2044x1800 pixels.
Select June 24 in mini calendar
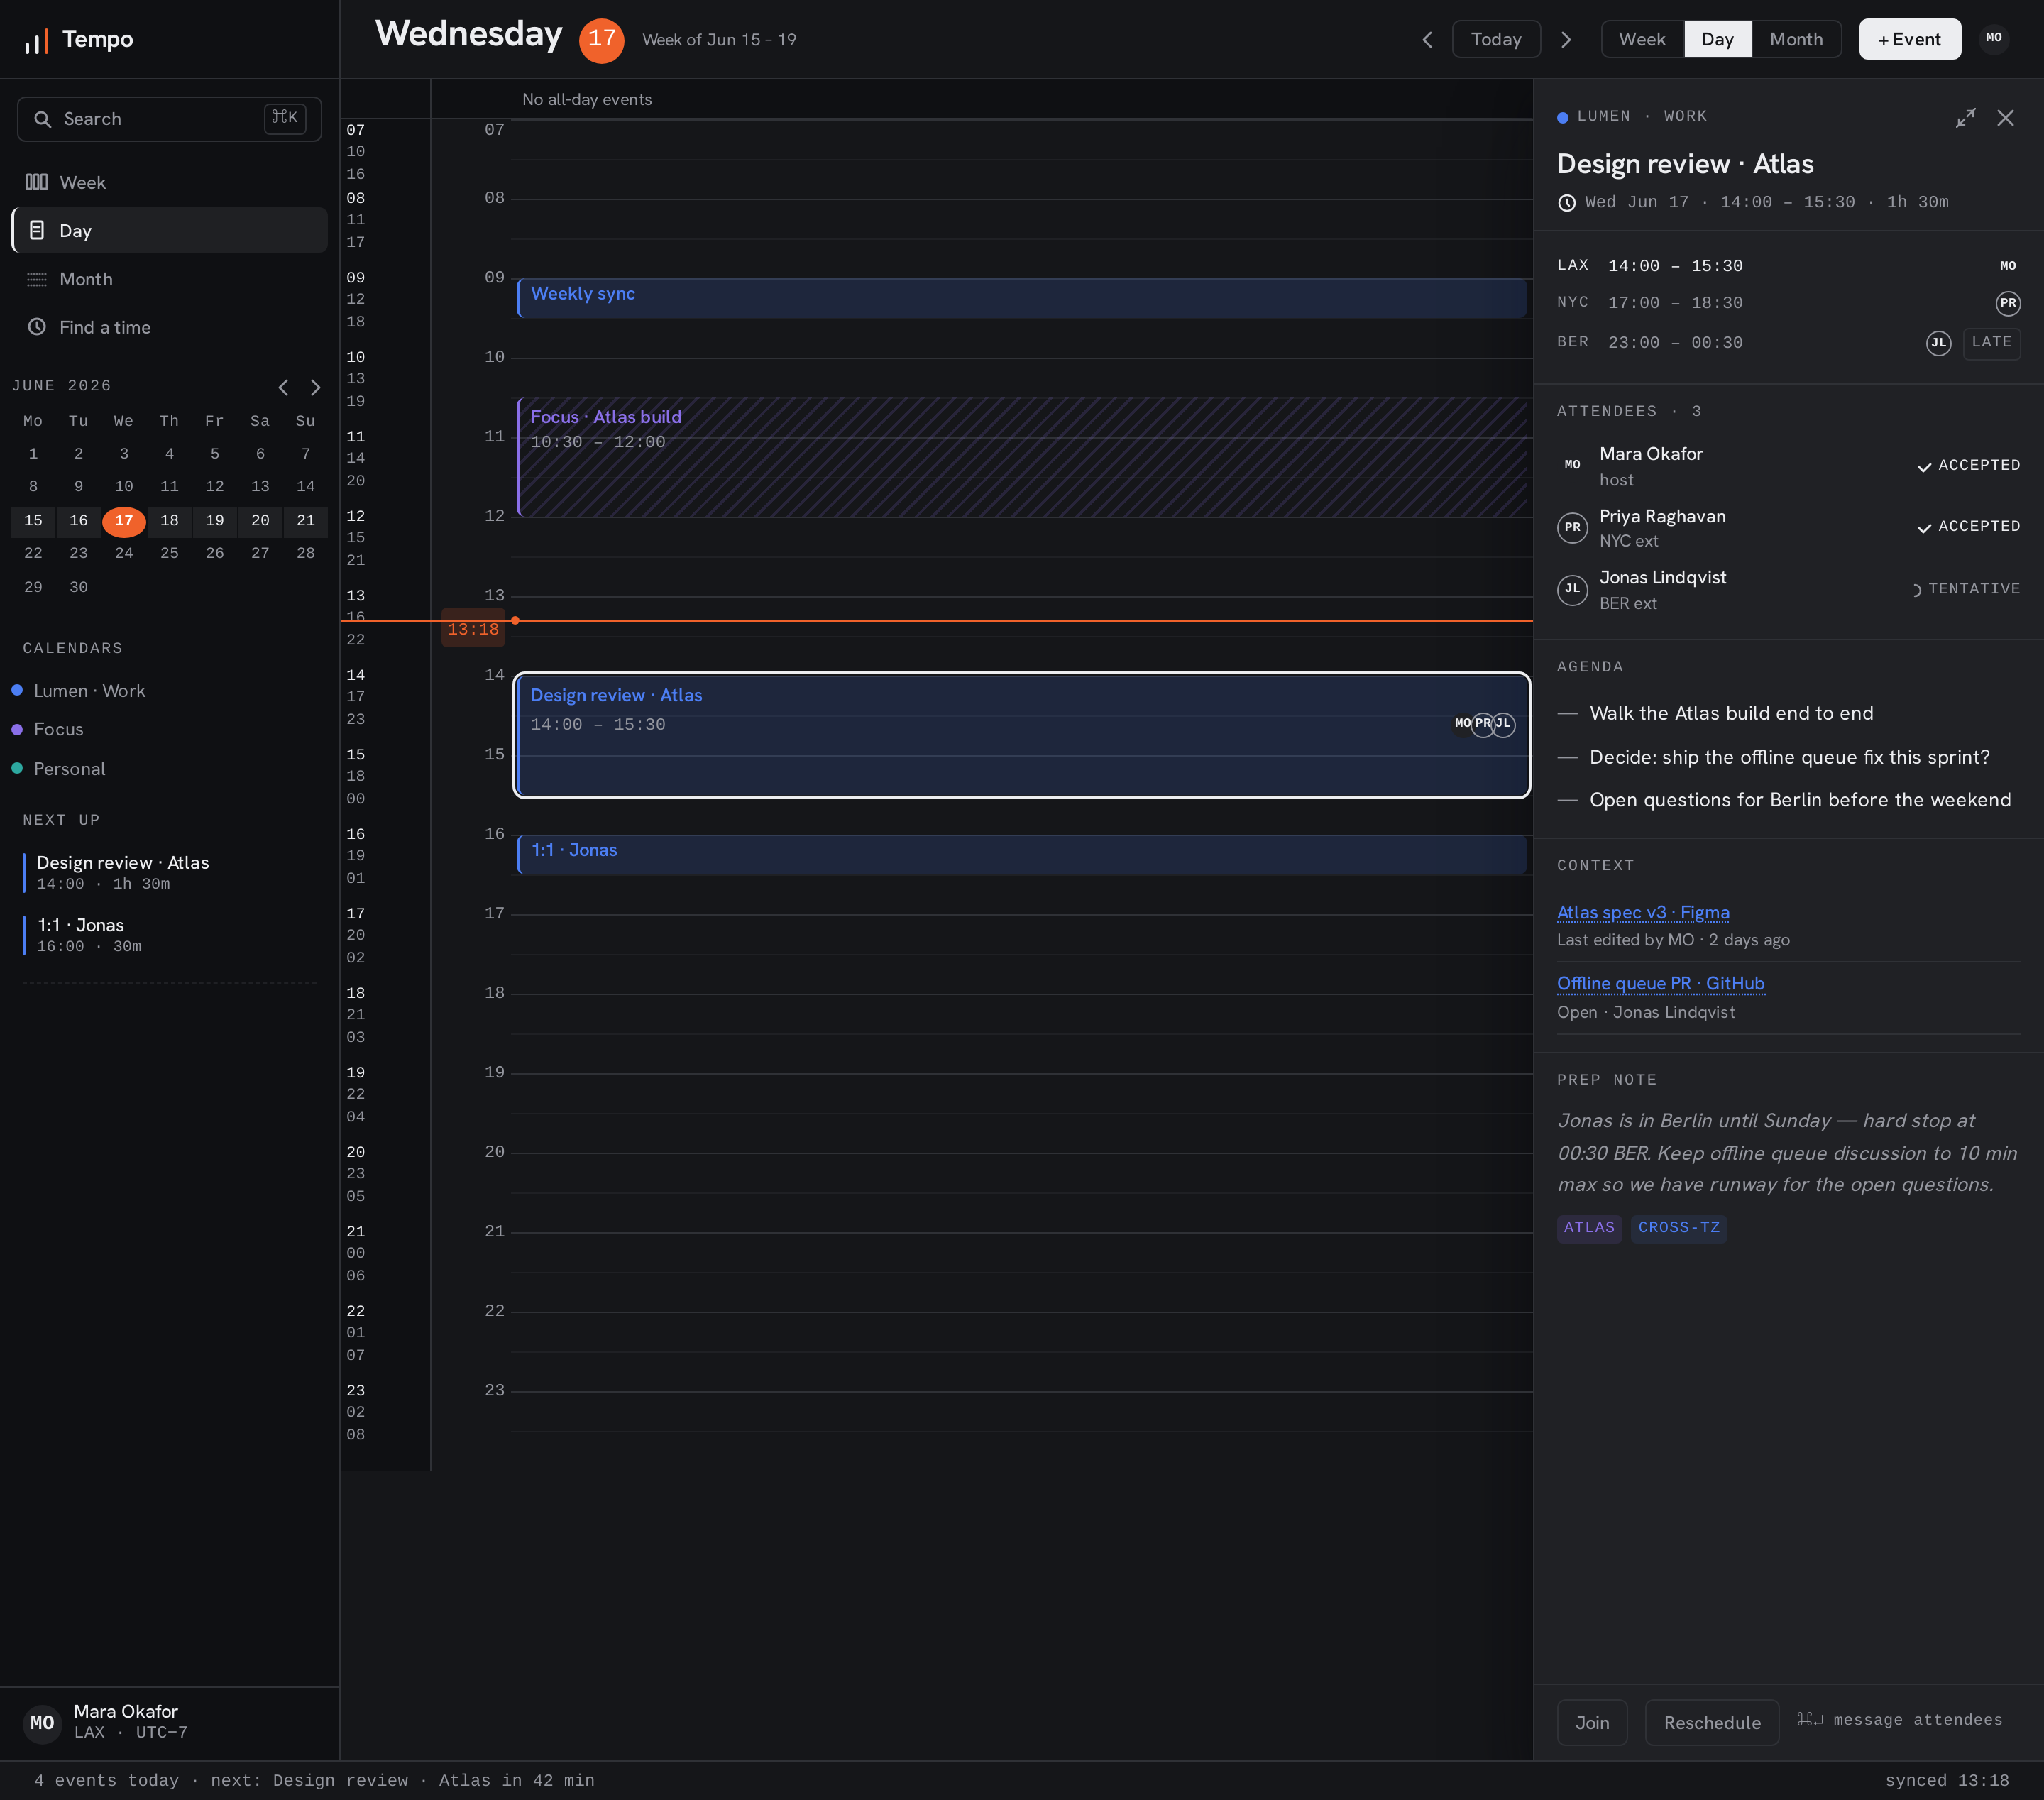[124, 553]
